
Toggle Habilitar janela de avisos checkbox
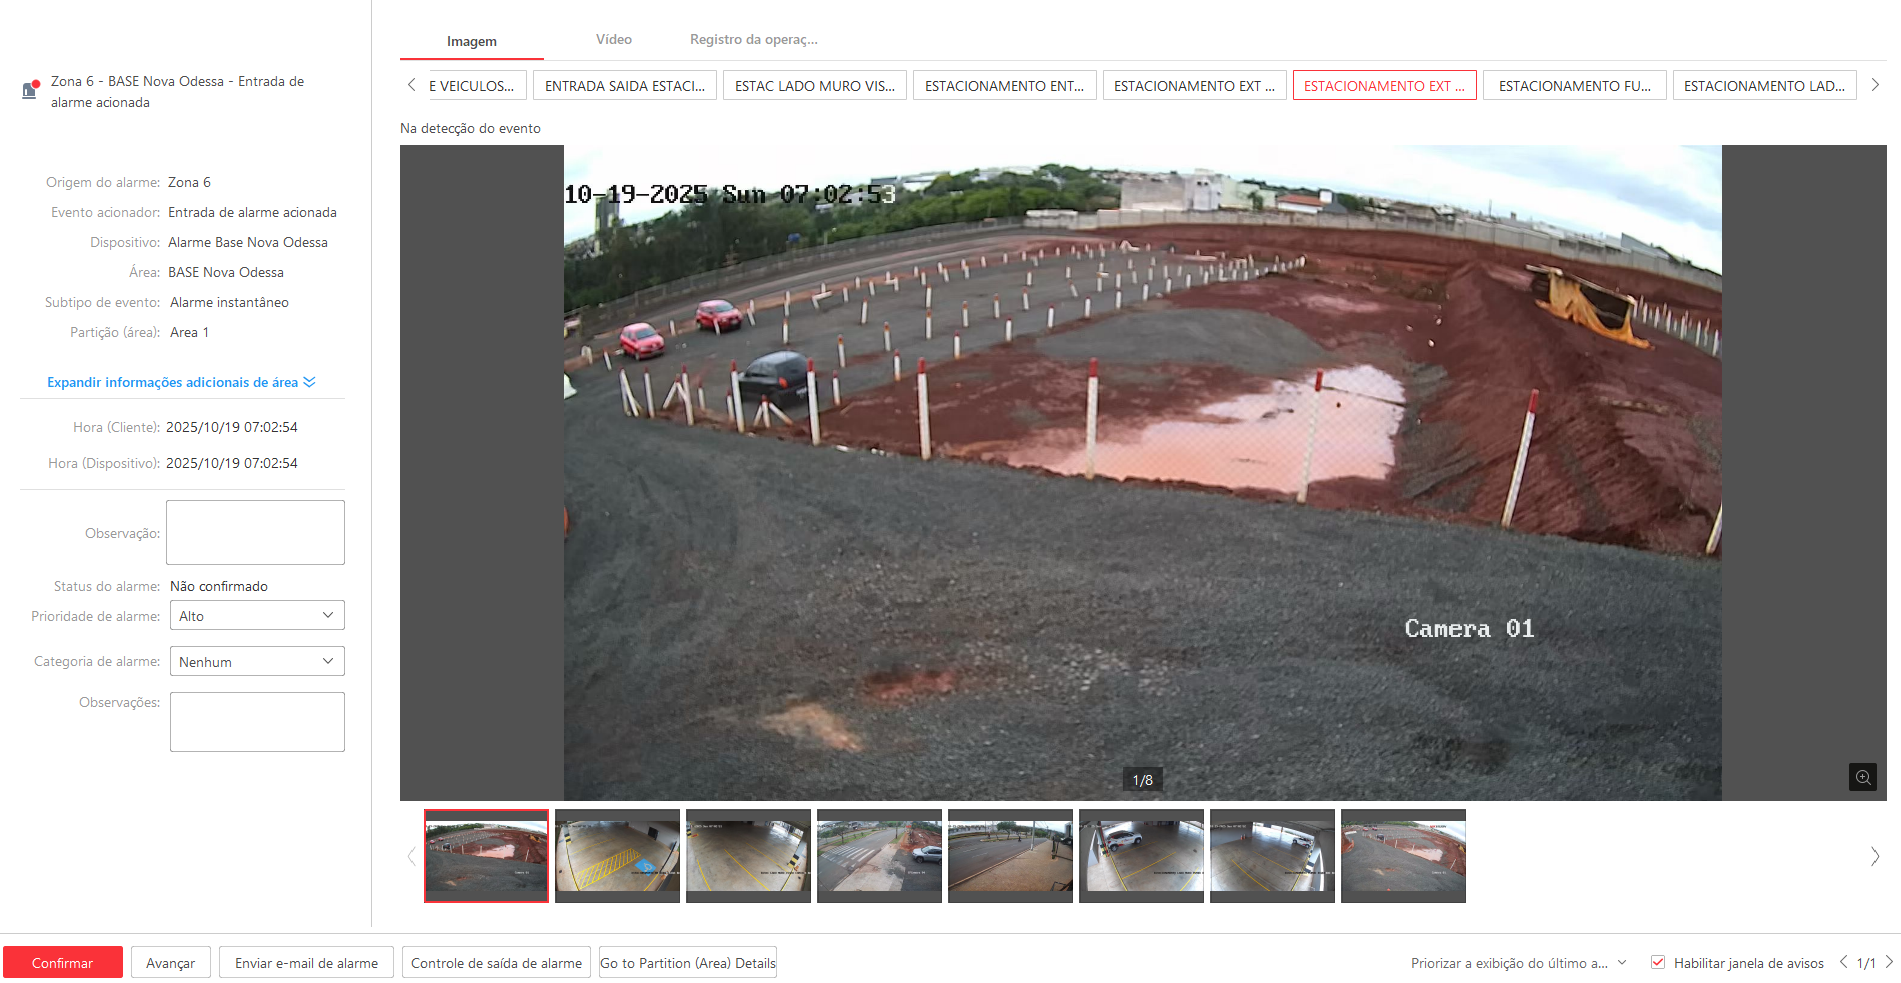[1658, 962]
